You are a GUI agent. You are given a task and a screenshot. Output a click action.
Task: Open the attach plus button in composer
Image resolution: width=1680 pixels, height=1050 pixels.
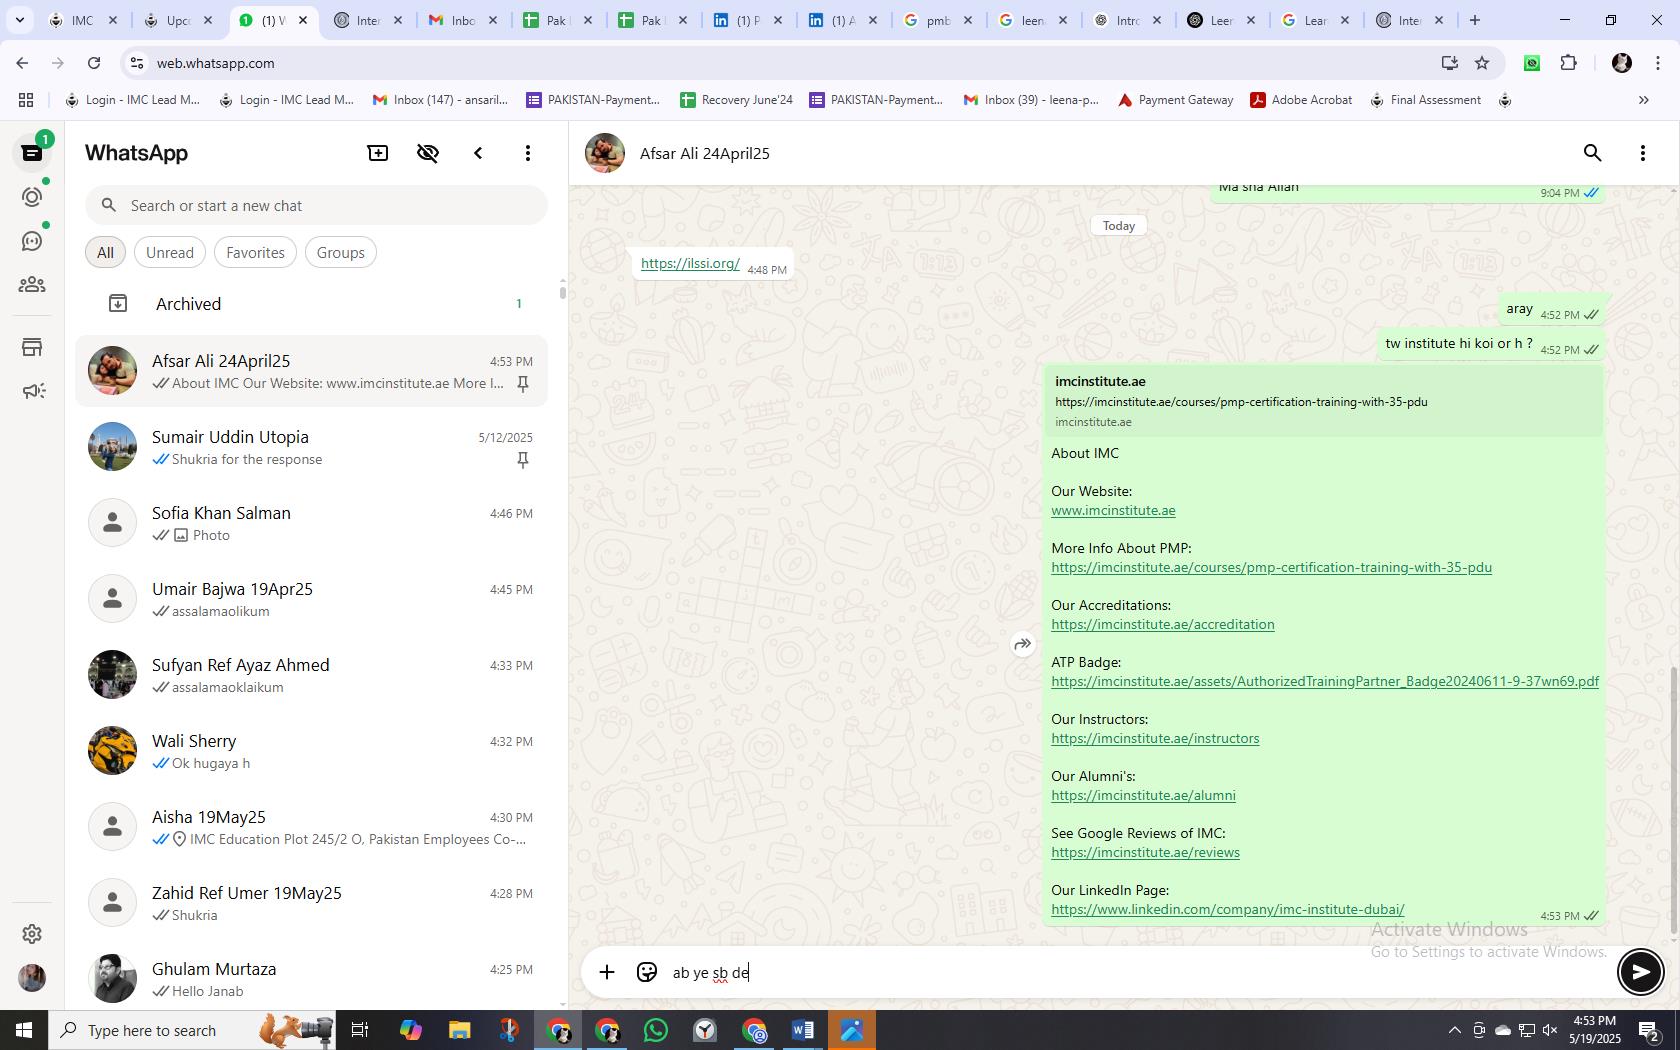click(607, 972)
